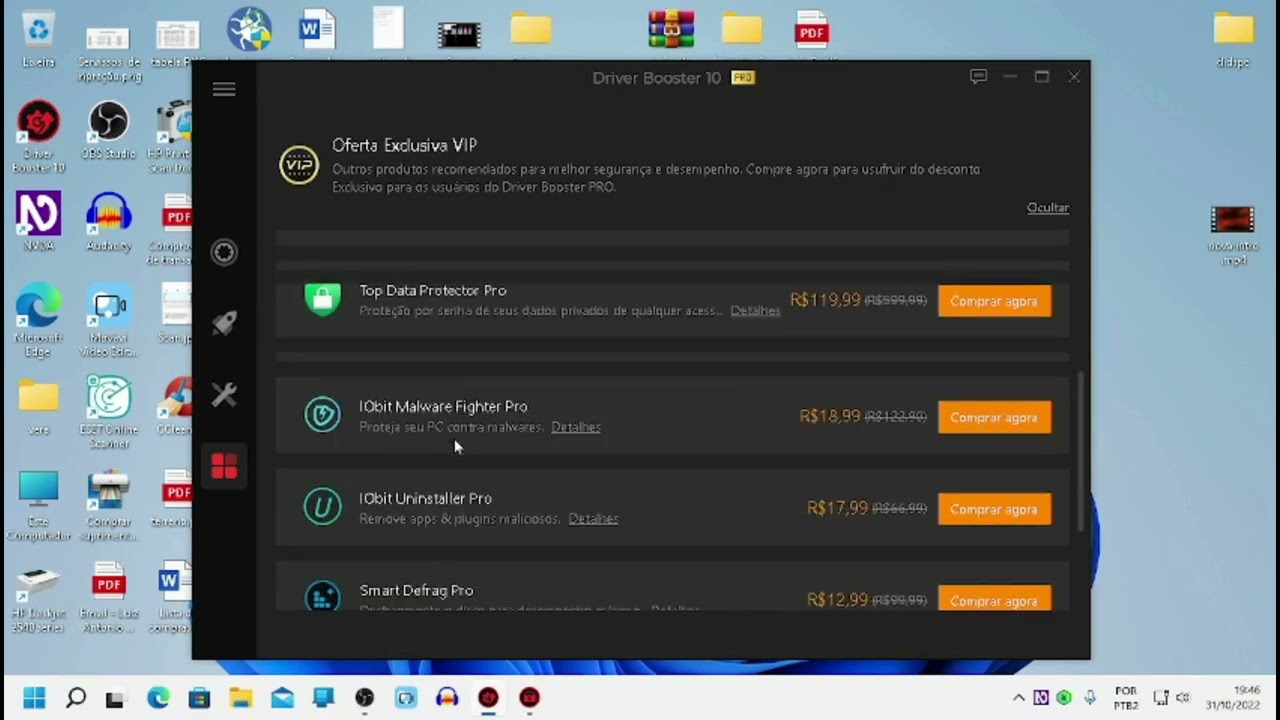This screenshot has height=720, width=1280.
Task: Click the POR PTB2 language indicator
Action: [1126, 698]
